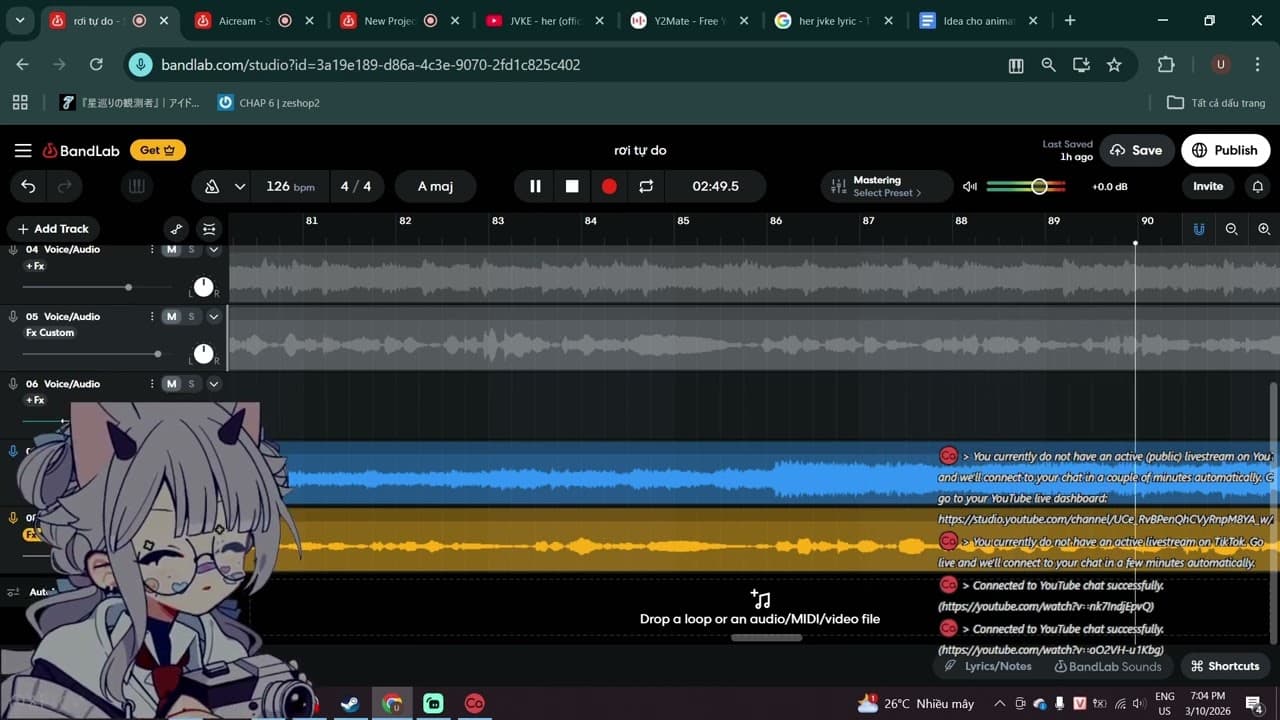The width and height of the screenshot is (1280, 720).
Task: Toggle the metronome
Action: (x=212, y=186)
